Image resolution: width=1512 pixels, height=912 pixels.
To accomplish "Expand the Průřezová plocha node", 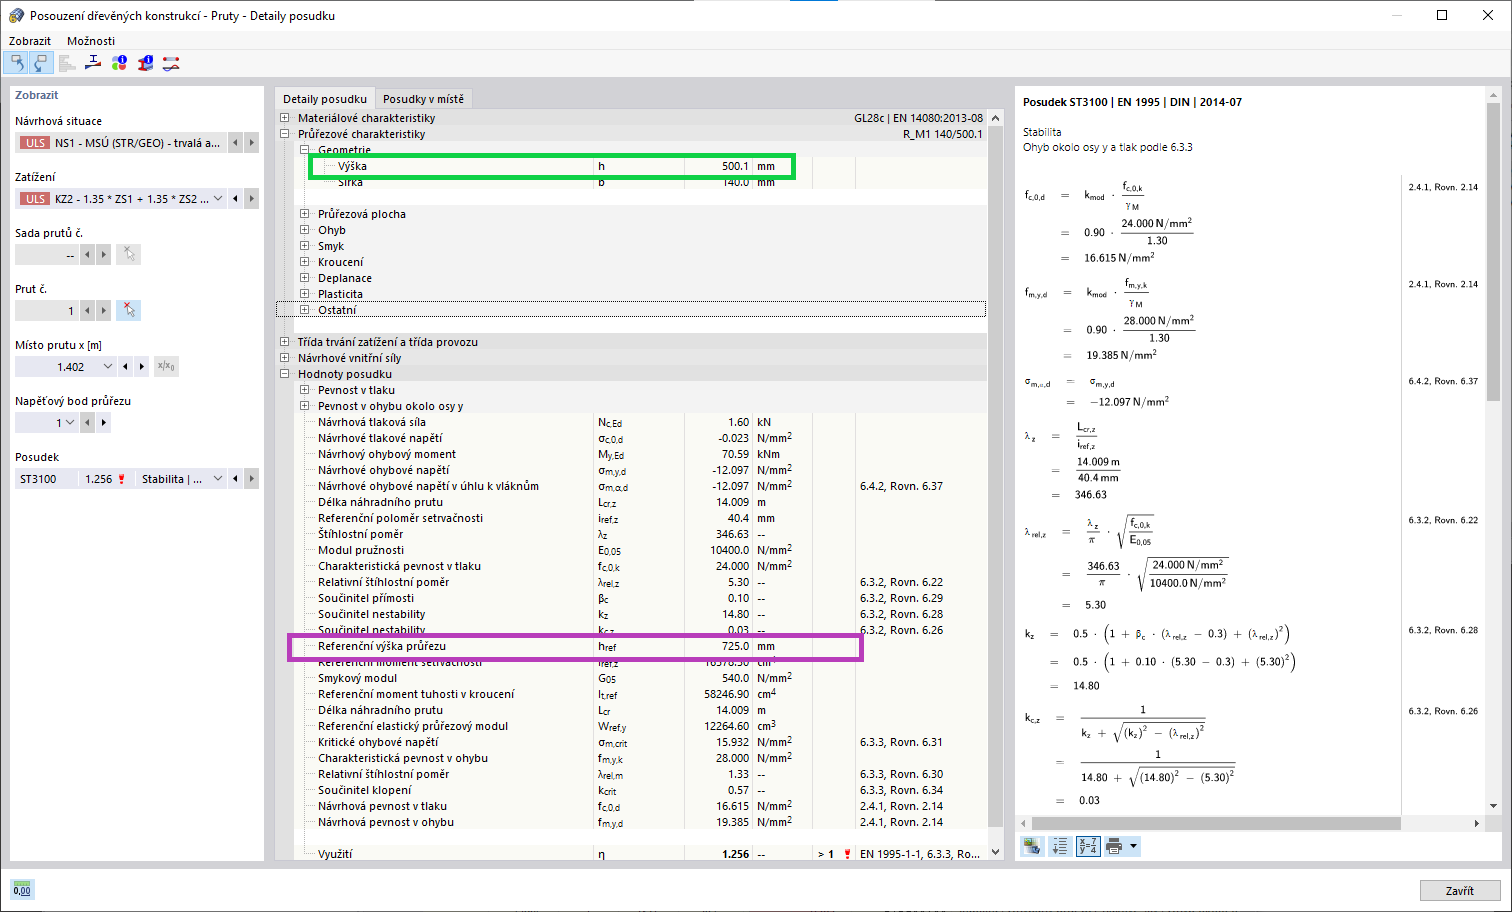I will [305, 214].
